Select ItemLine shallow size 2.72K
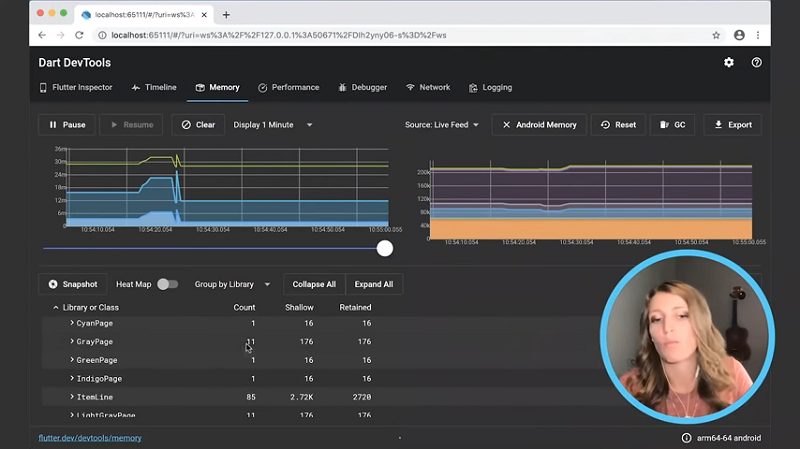Screen dimensions: 800x449 (x=302, y=397)
